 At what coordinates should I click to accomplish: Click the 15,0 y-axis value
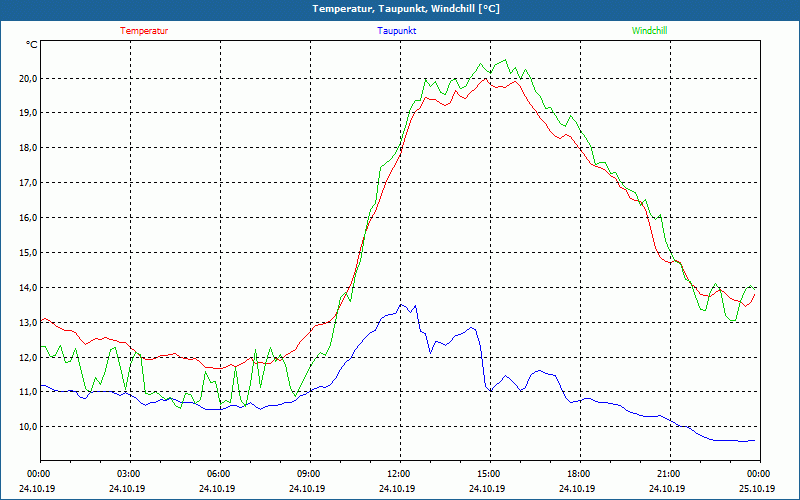pos(28,253)
